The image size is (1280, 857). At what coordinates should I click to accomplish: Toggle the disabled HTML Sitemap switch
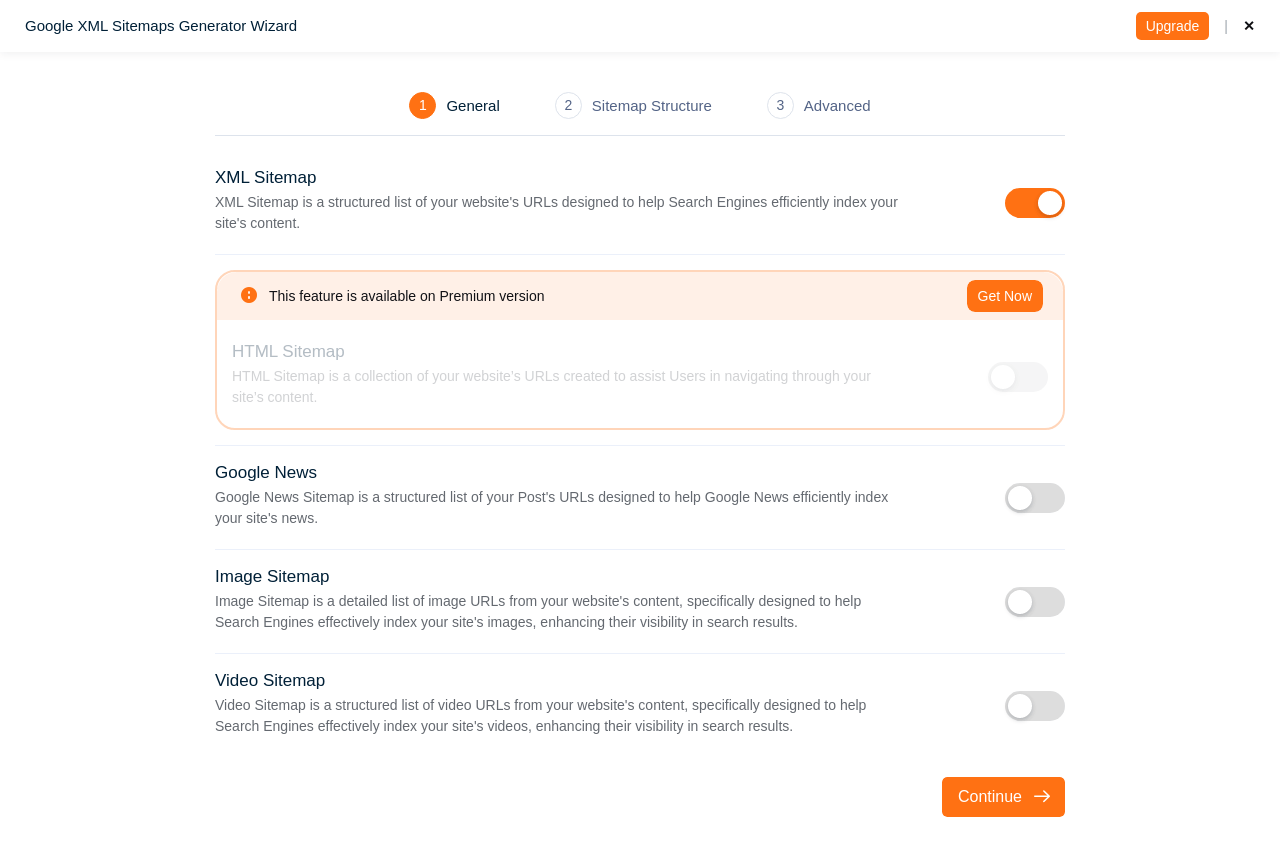pyautogui.click(x=1017, y=377)
